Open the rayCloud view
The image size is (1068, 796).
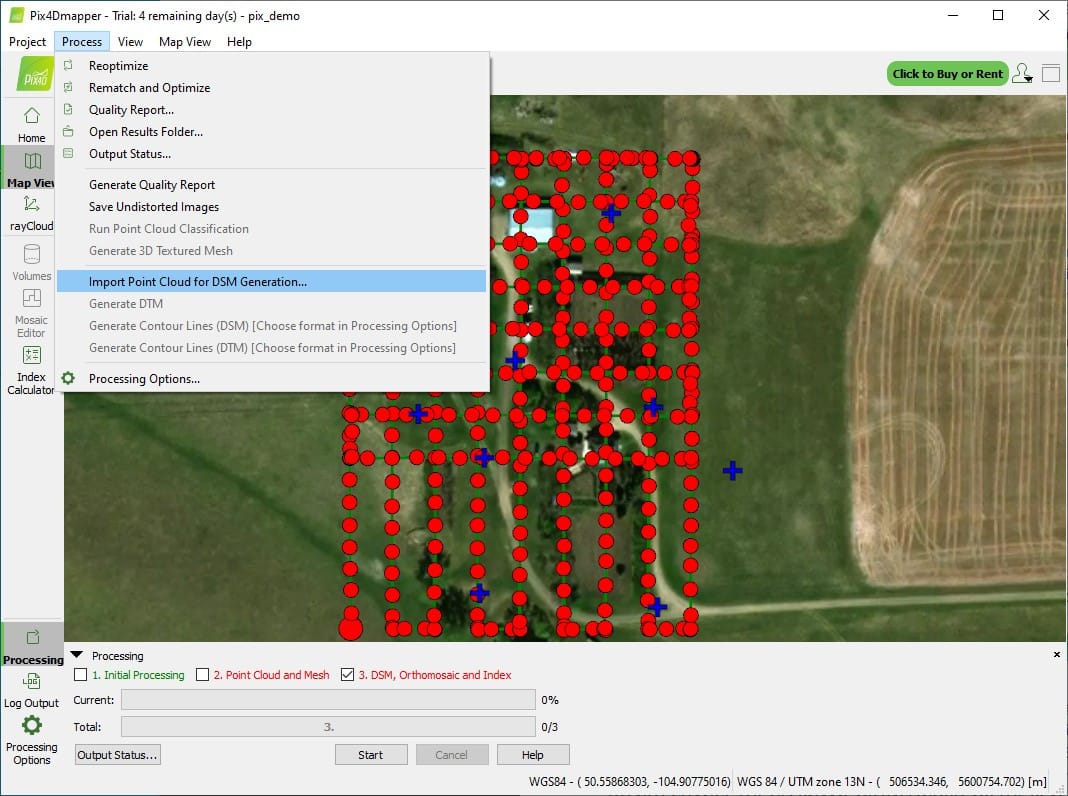coord(31,212)
